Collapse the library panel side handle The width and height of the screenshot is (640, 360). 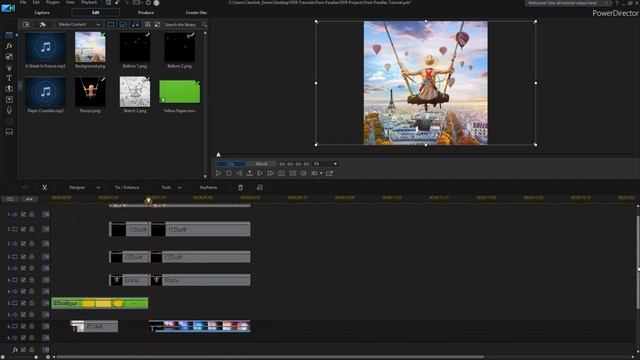pos(20,86)
